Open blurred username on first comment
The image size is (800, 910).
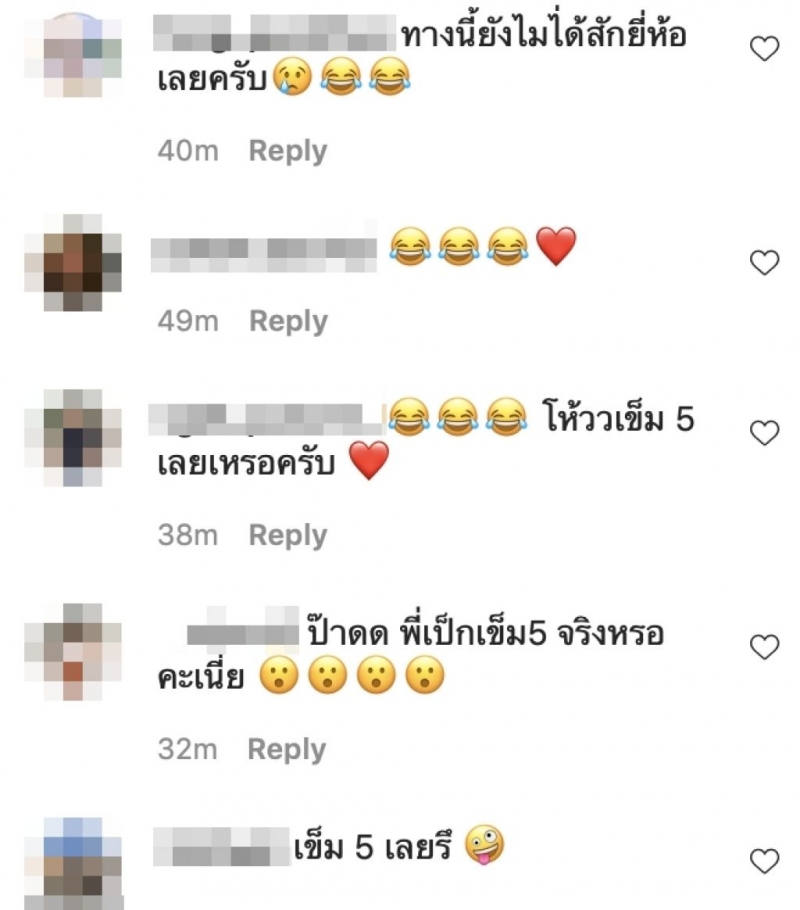coord(275,33)
